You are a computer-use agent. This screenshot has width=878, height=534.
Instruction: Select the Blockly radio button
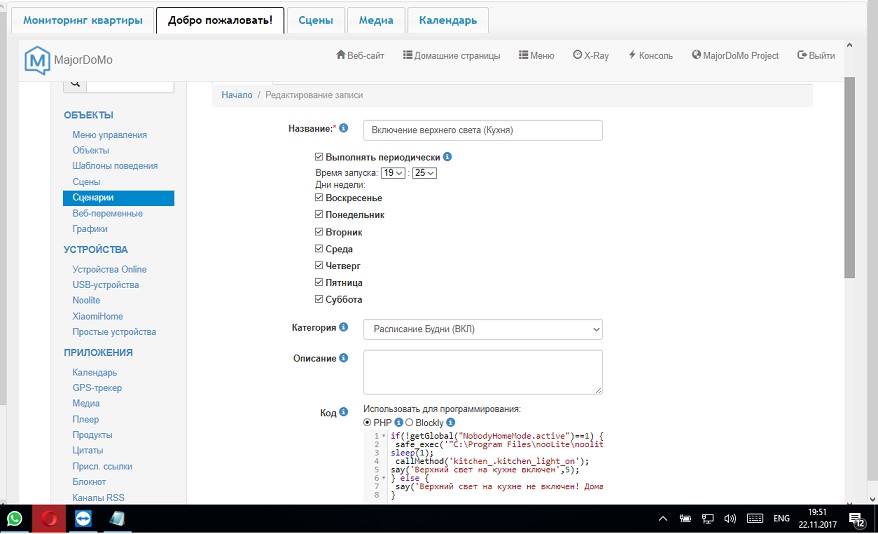coord(409,423)
